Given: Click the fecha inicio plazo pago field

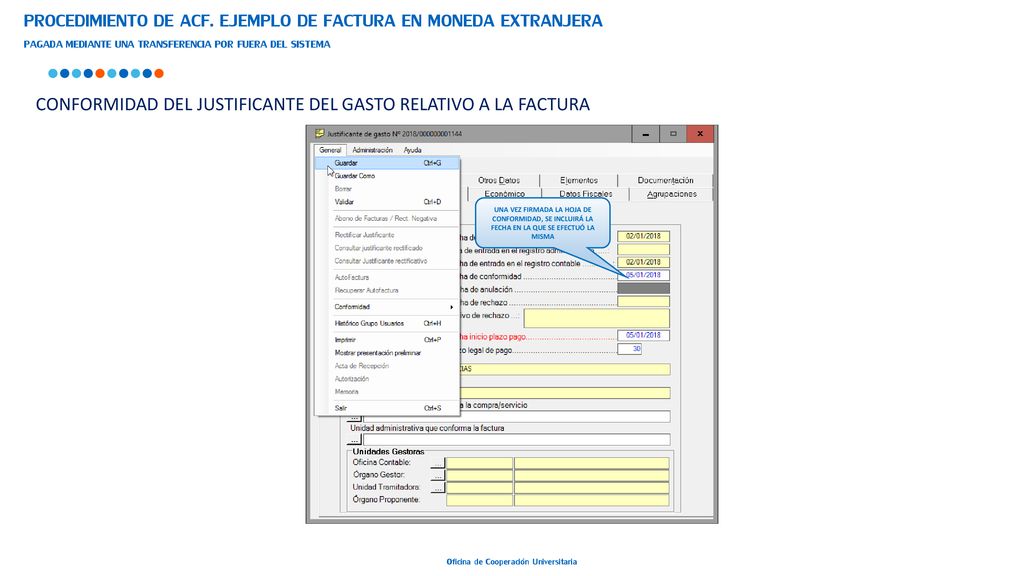Looking at the screenshot, I should pos(643,336).
